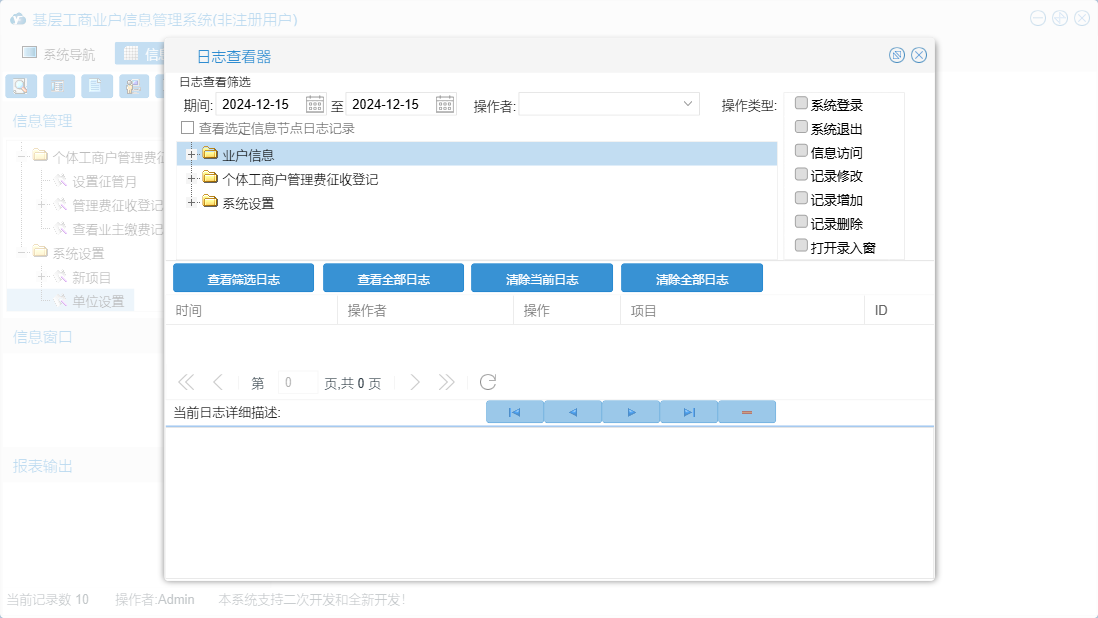Go to next log record button
The height and width of the screenshot is (618, 1098).
coord(631,412)
